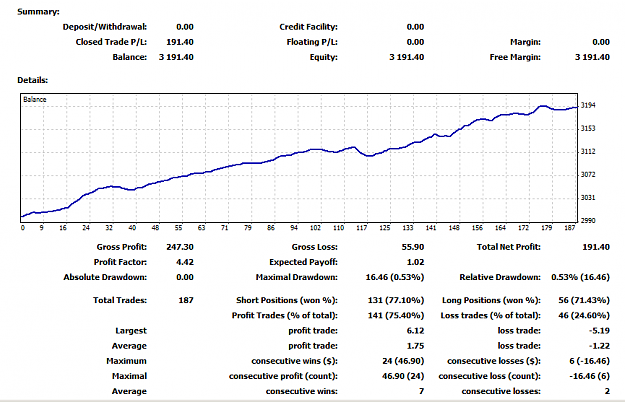Screen dimensions: 625x402
Task: Click the Gross Loss value 55.90
Action: coord(413,247)
